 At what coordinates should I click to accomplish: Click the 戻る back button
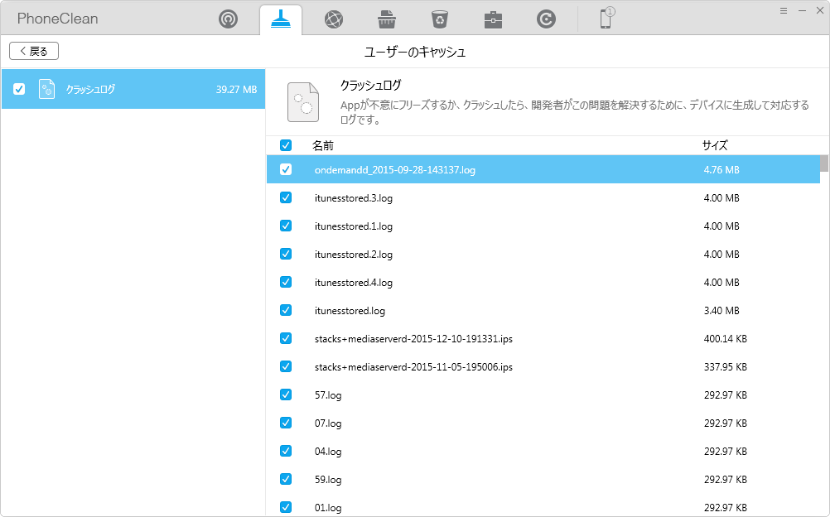point(34,51)
